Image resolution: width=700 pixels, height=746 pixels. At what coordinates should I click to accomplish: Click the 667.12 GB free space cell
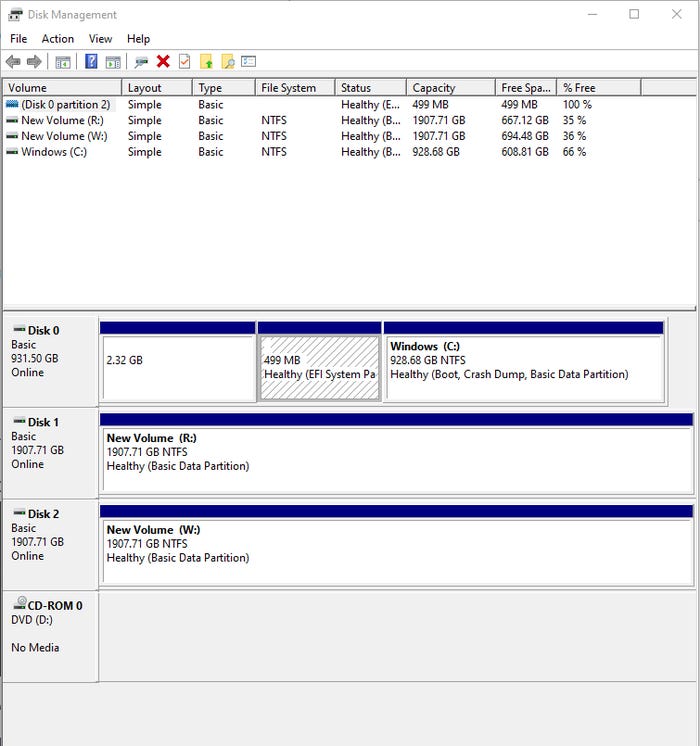[525, 120]
